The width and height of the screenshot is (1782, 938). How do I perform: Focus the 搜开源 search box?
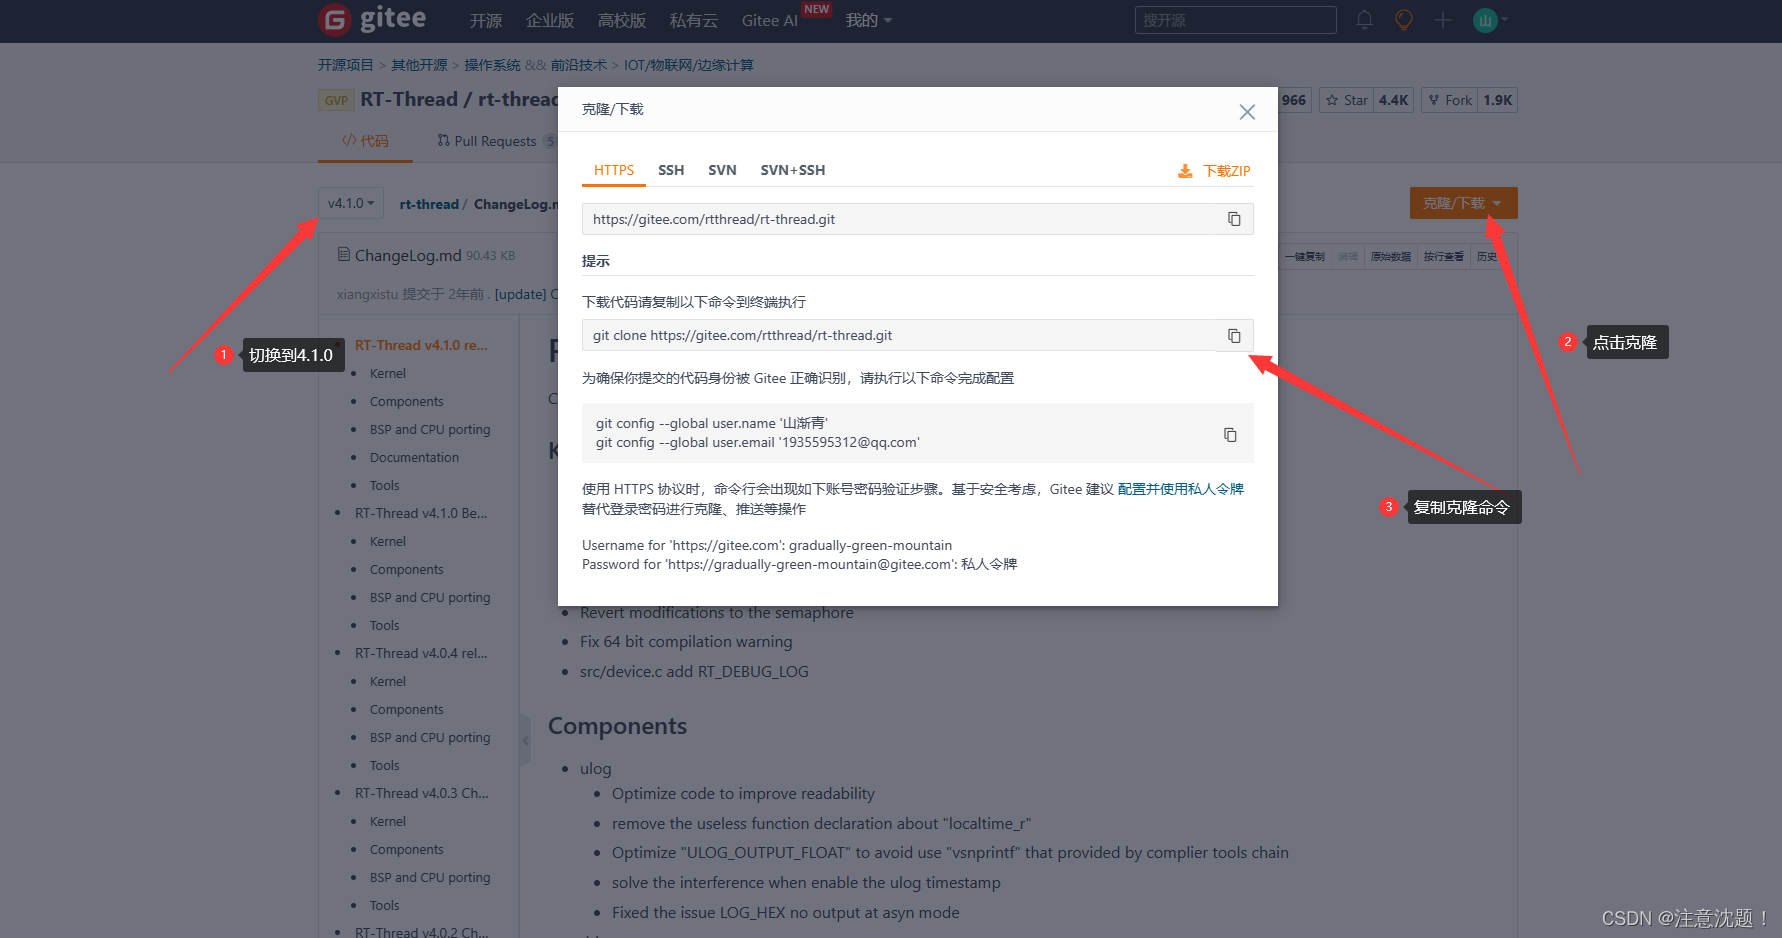tap(1235, 20)
